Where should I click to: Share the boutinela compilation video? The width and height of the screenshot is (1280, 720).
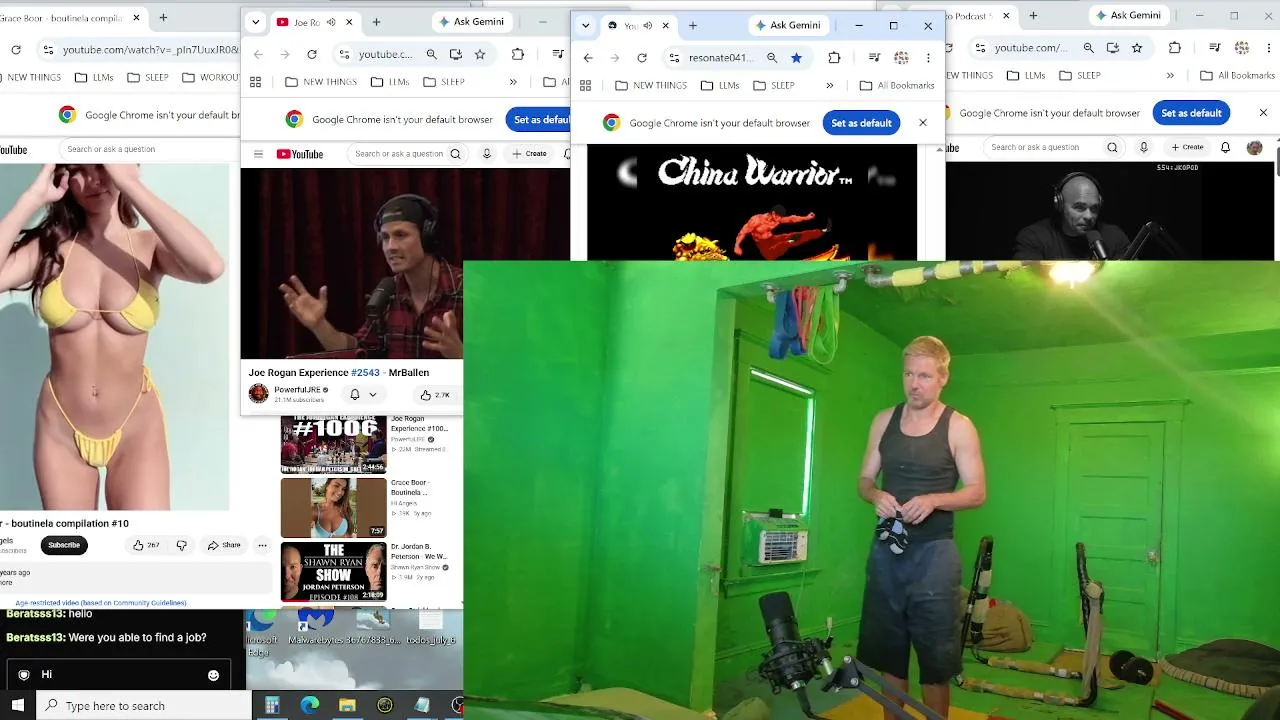[224, 545]
